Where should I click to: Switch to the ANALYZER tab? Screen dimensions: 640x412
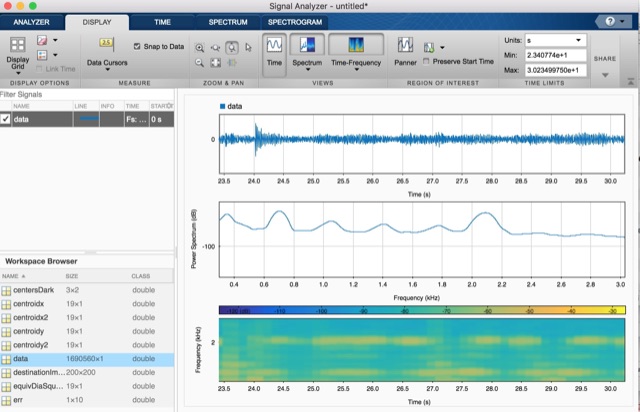coord(31,21)
